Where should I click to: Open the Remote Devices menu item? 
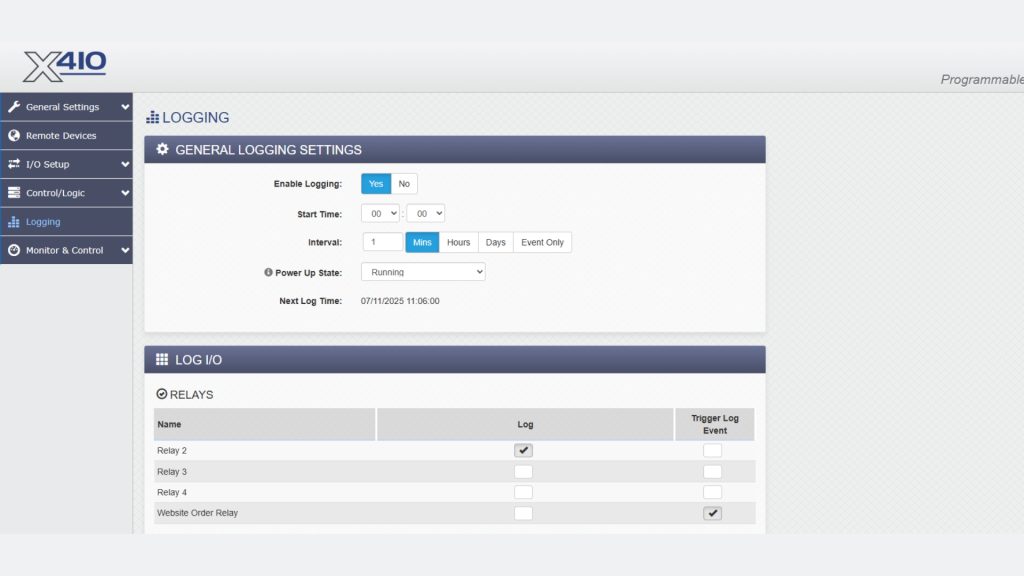61,136
